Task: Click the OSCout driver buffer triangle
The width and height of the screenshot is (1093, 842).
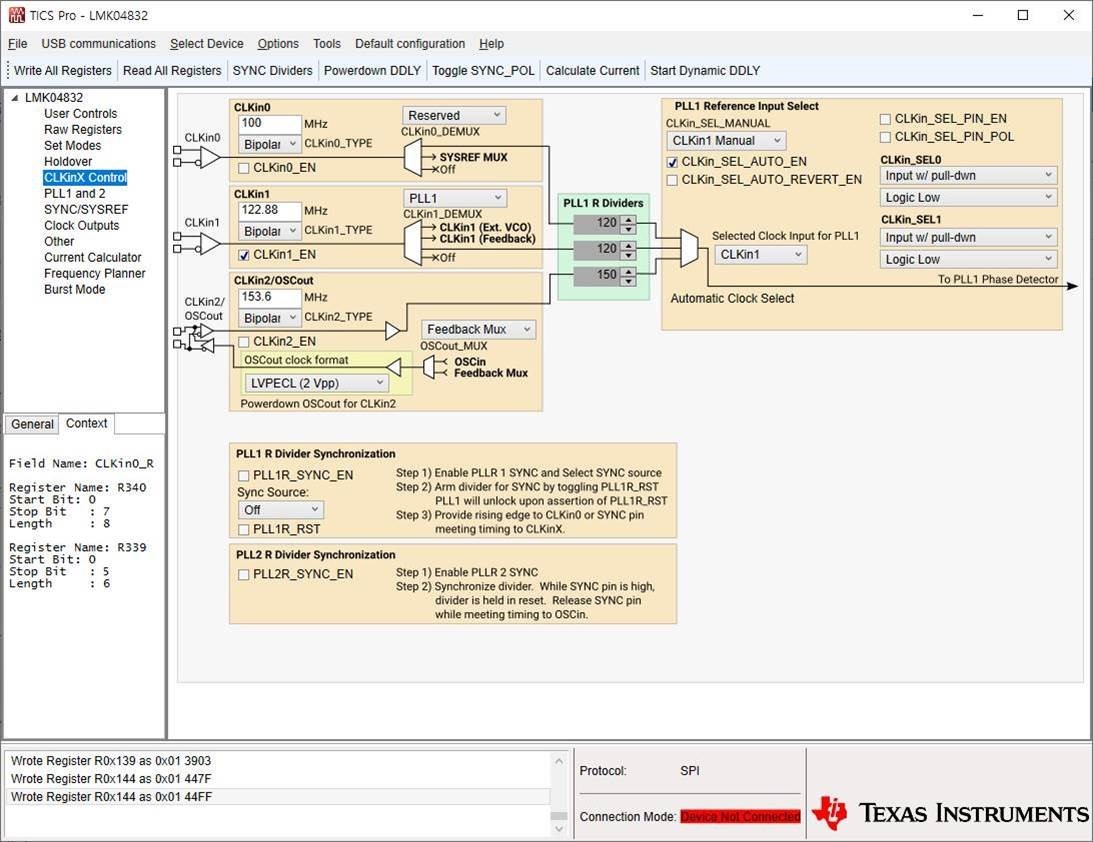Action: pyautogui.click(x=394, y=367)
